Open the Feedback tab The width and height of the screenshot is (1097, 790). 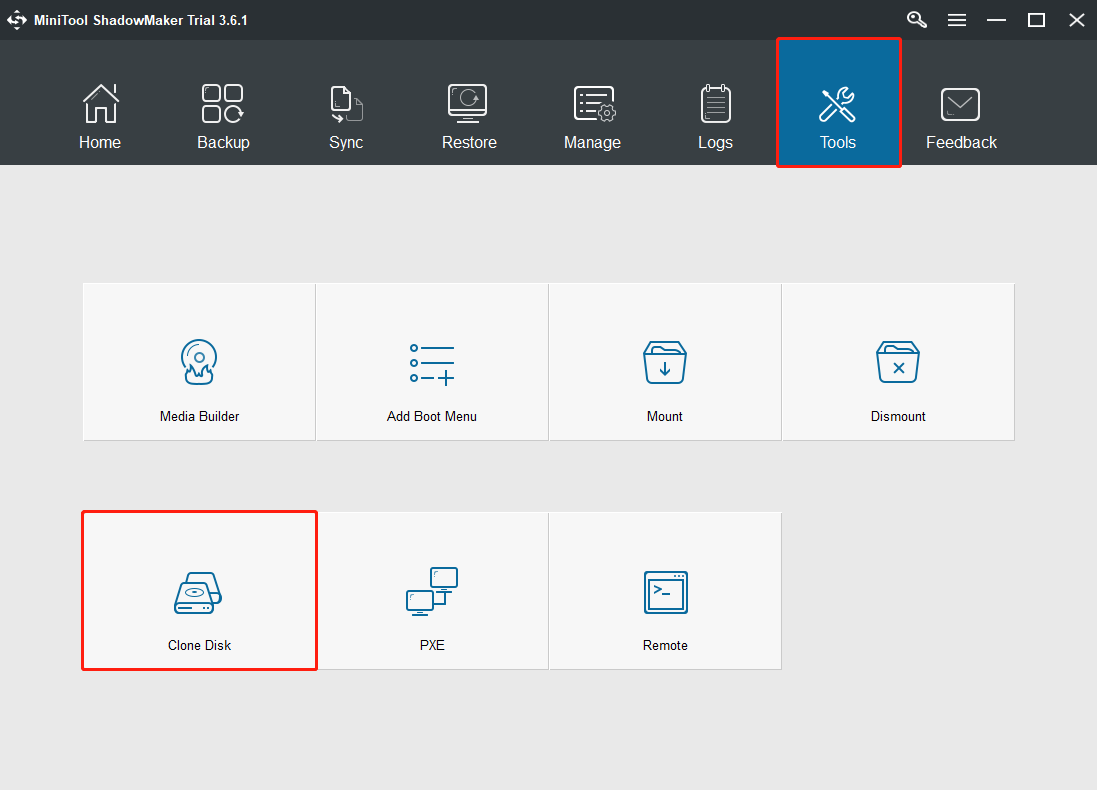961,116
